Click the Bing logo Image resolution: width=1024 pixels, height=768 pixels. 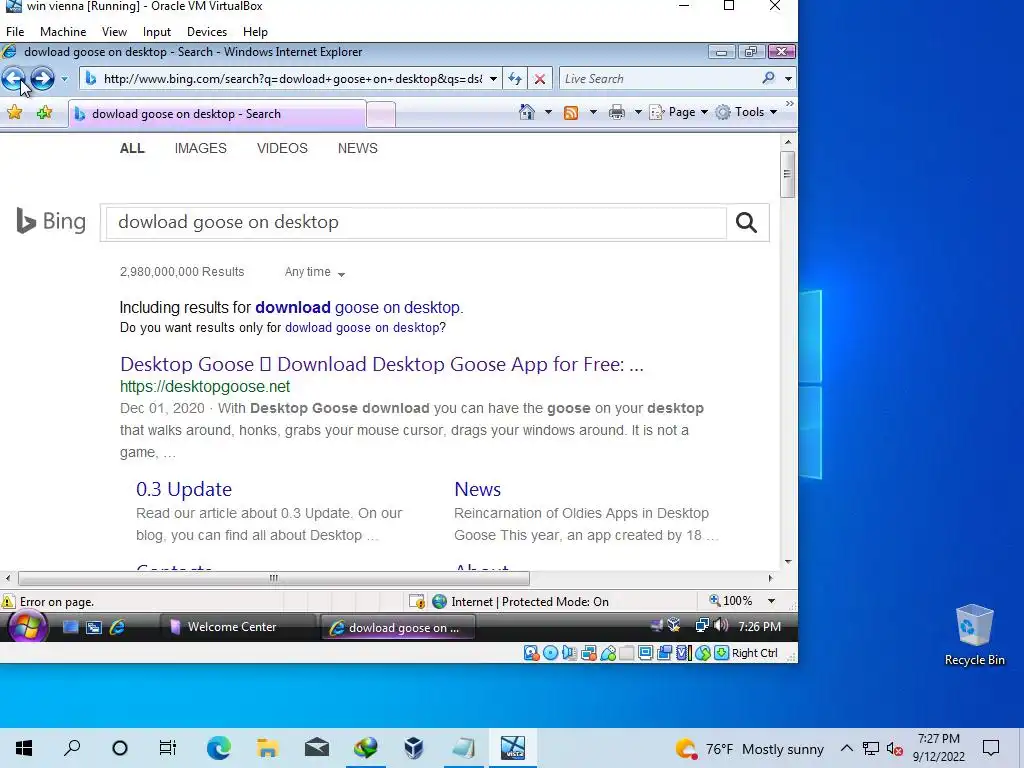[51, 221]
